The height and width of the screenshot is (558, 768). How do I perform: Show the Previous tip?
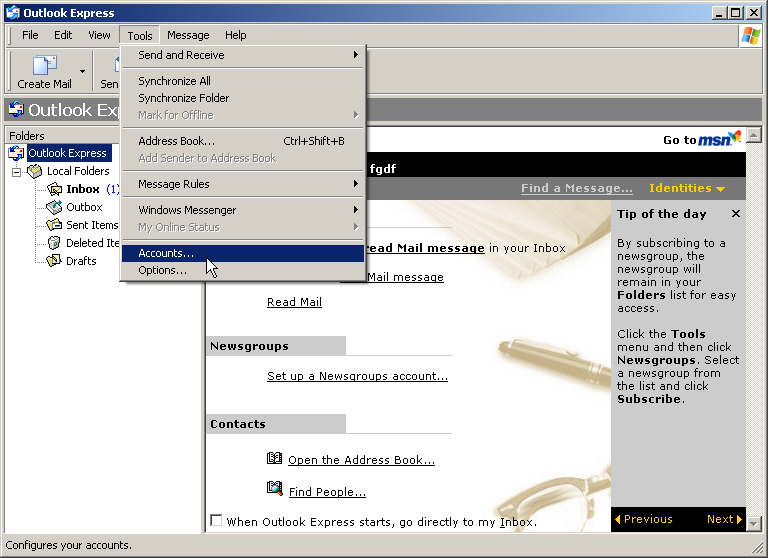pyautogui.click(x=644, y=519)
